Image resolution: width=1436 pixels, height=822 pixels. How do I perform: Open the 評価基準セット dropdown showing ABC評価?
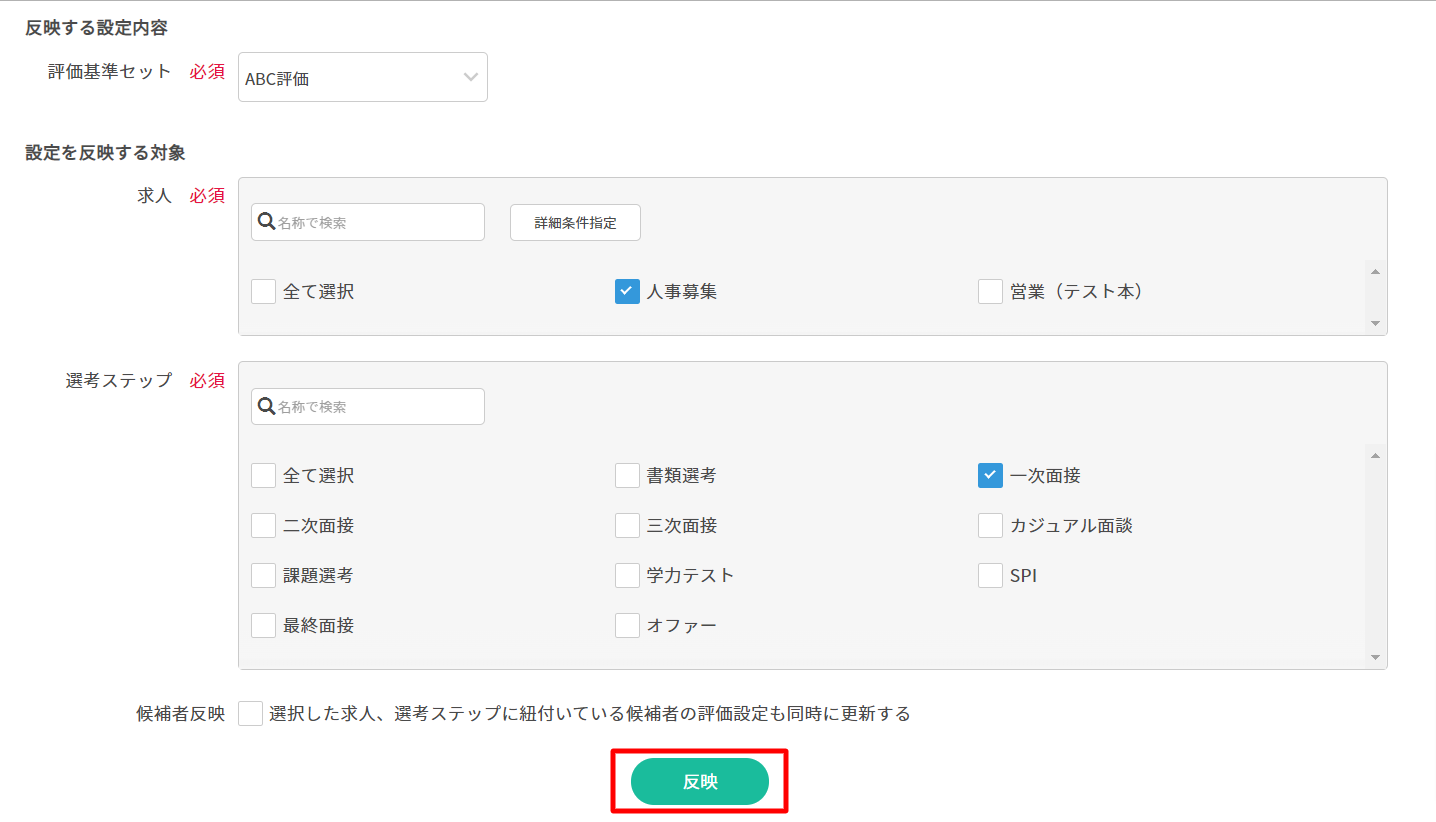(362, 78)
